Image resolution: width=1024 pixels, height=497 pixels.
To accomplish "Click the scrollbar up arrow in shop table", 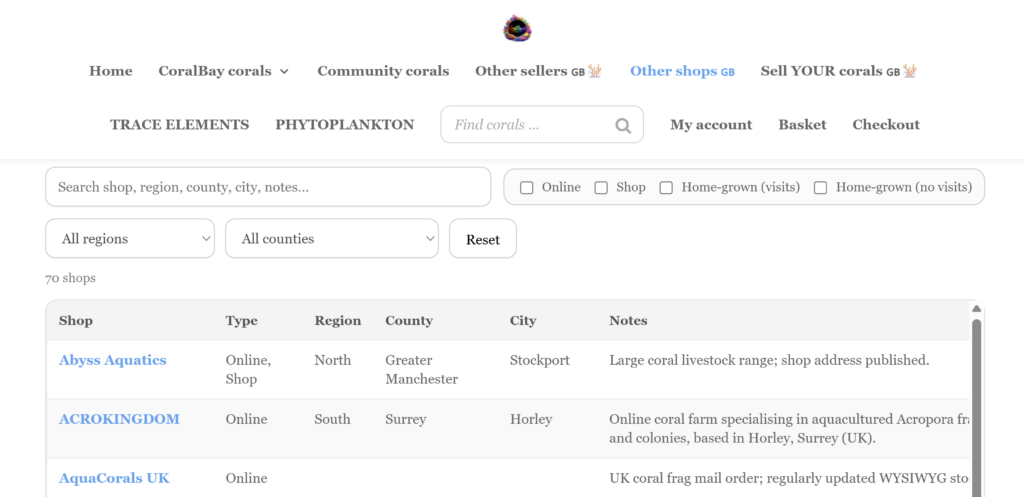I will (977, 309).
